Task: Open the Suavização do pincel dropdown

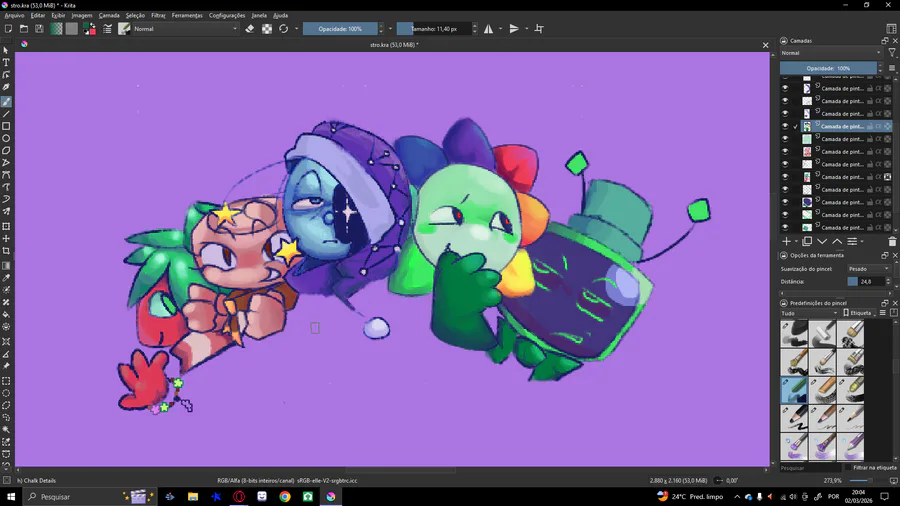Action: pos(868,269)
